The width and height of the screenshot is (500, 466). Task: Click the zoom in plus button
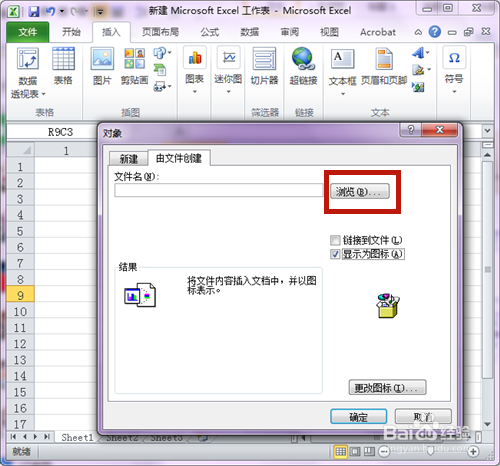tap(473, 452)
